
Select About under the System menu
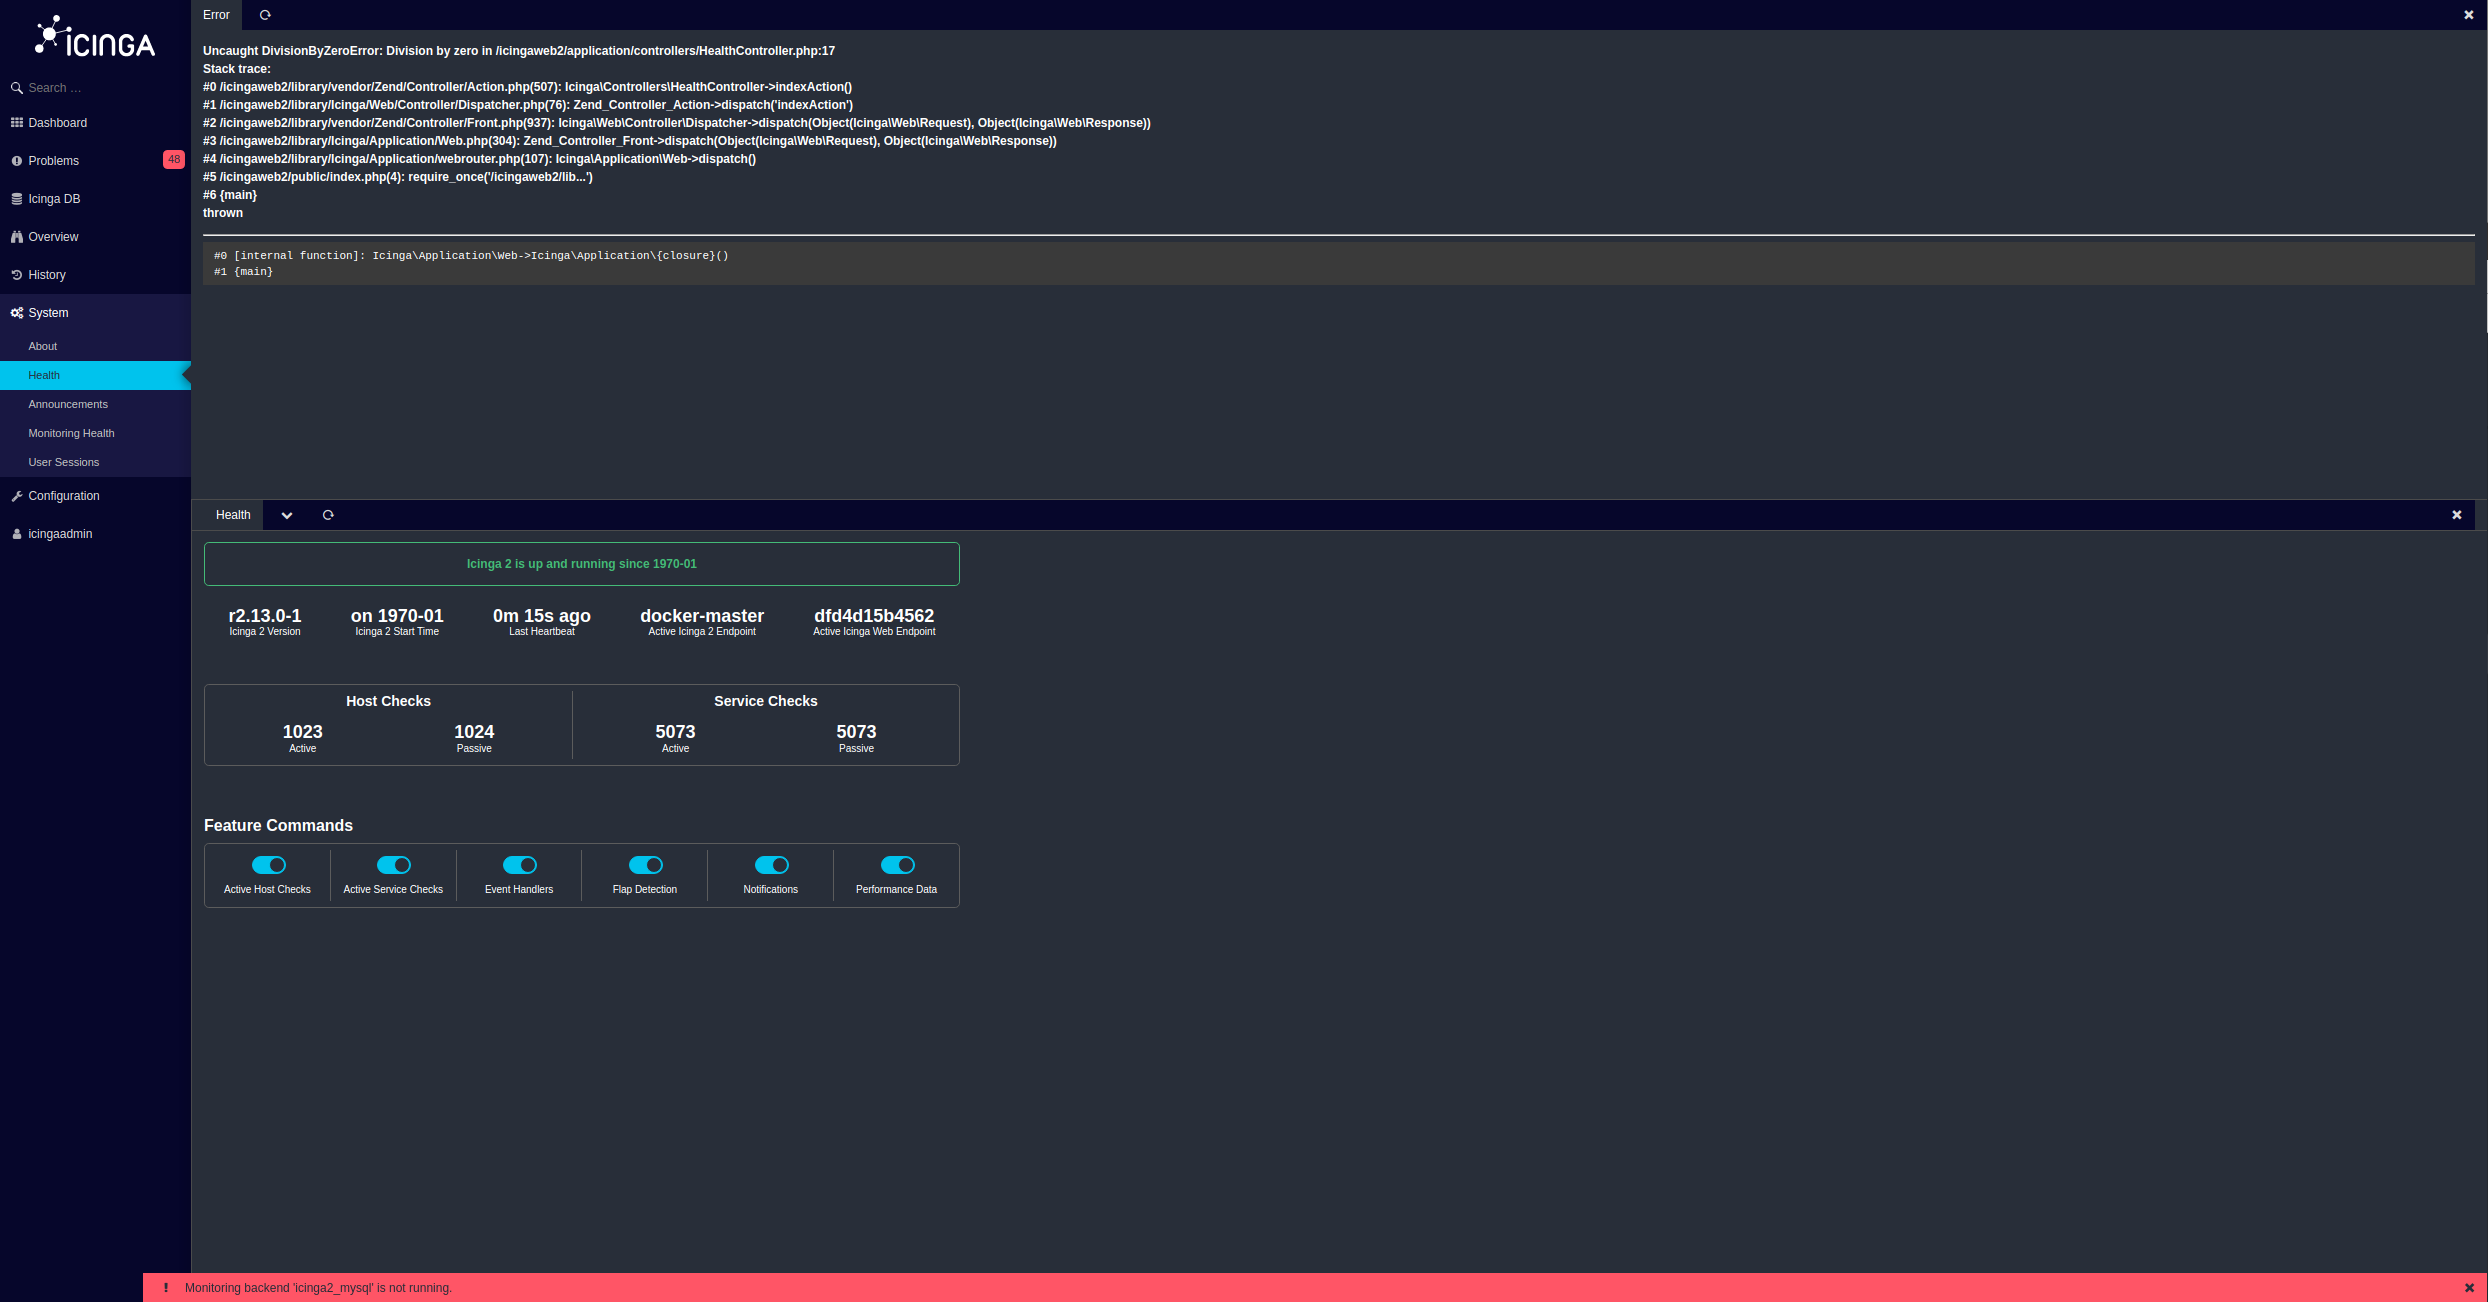click(x=42, y=346)
